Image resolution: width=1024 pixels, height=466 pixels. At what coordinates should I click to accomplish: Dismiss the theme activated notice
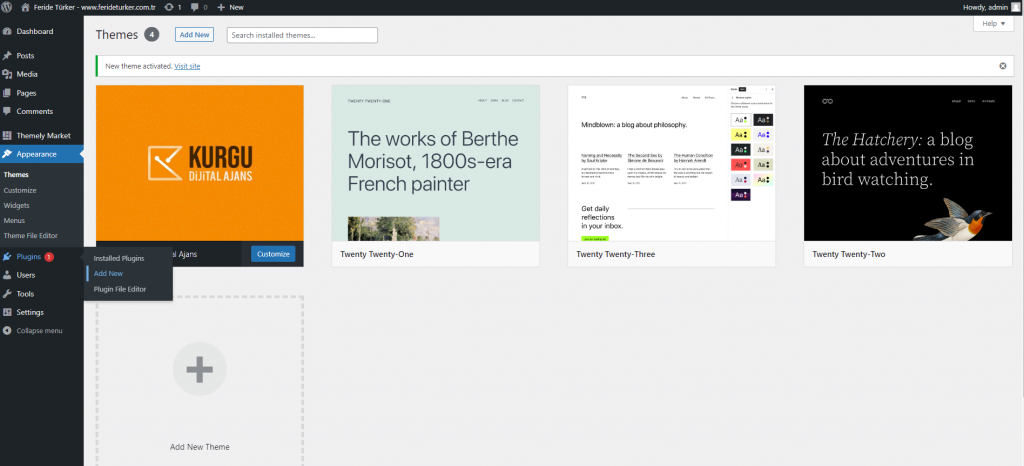[x=1002, y=66]
